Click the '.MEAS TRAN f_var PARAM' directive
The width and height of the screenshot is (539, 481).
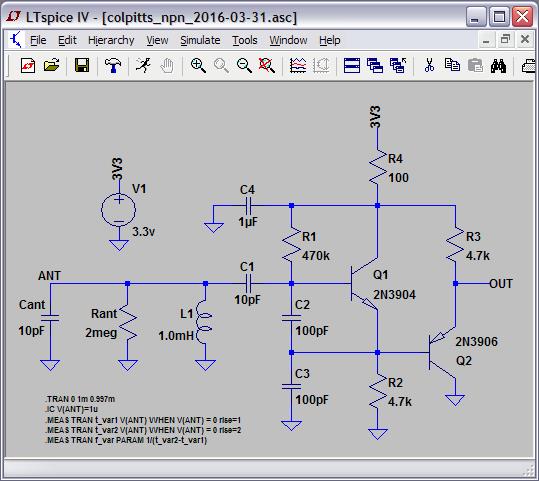coord(126,440)
